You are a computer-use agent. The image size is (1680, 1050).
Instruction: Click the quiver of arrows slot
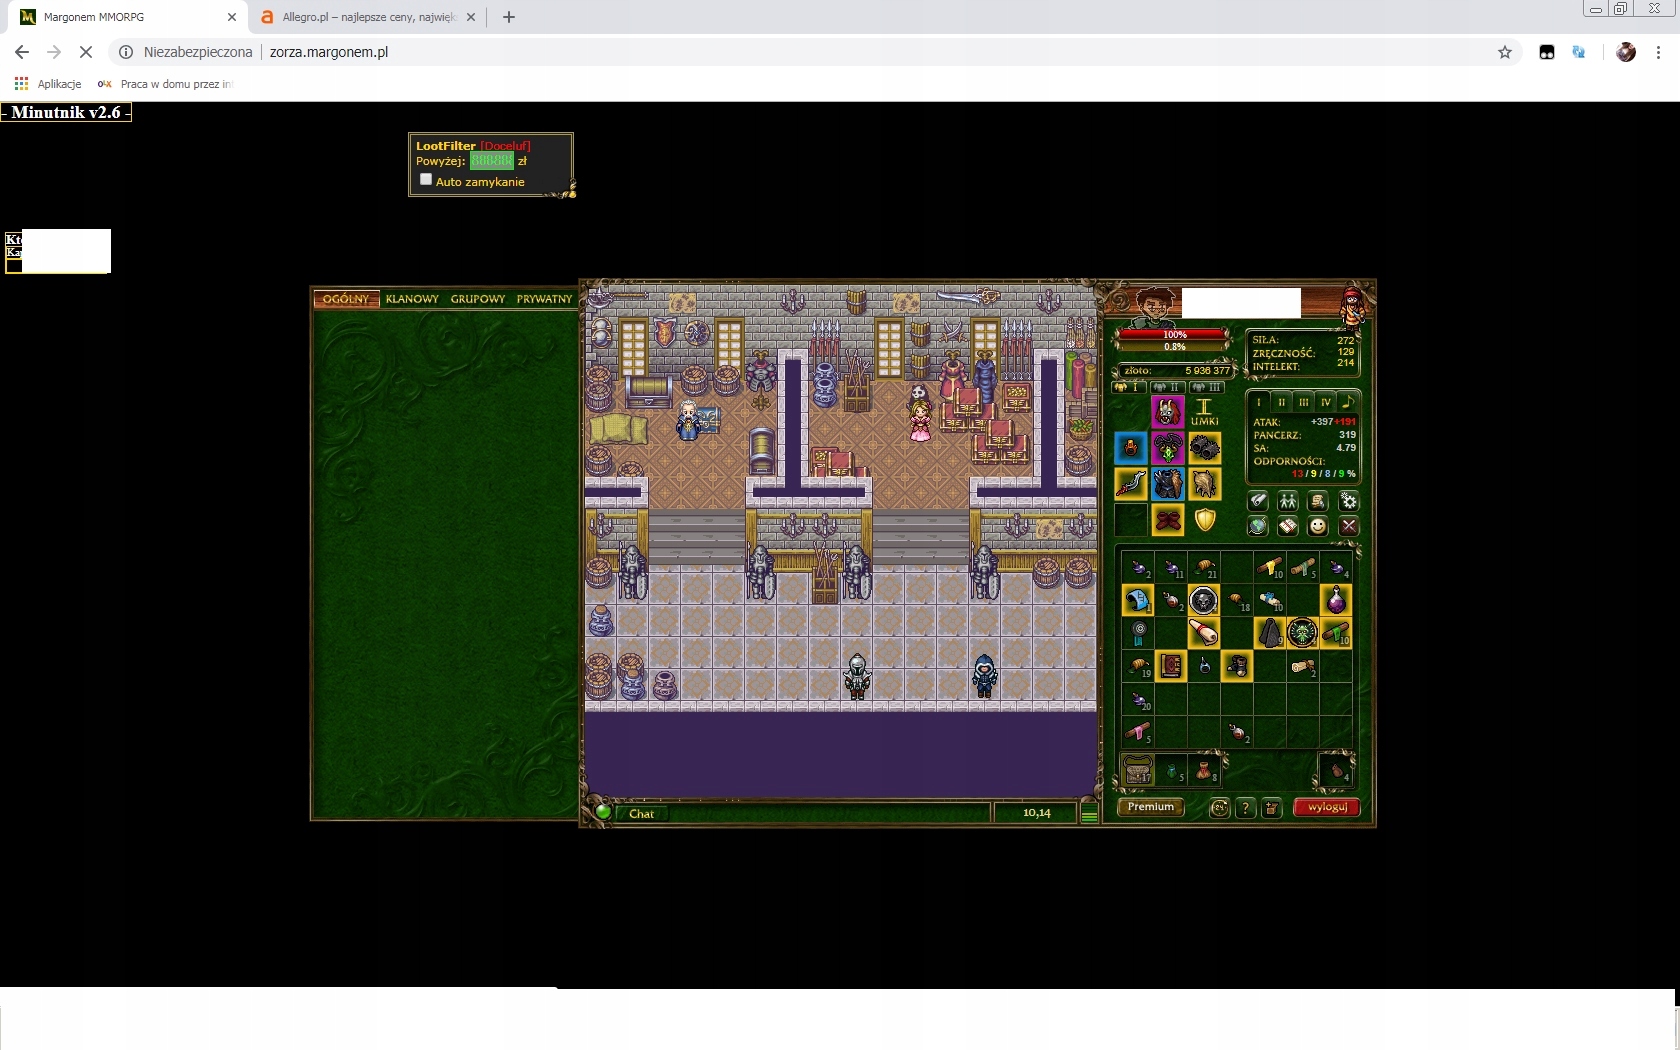pos(1204,484)
